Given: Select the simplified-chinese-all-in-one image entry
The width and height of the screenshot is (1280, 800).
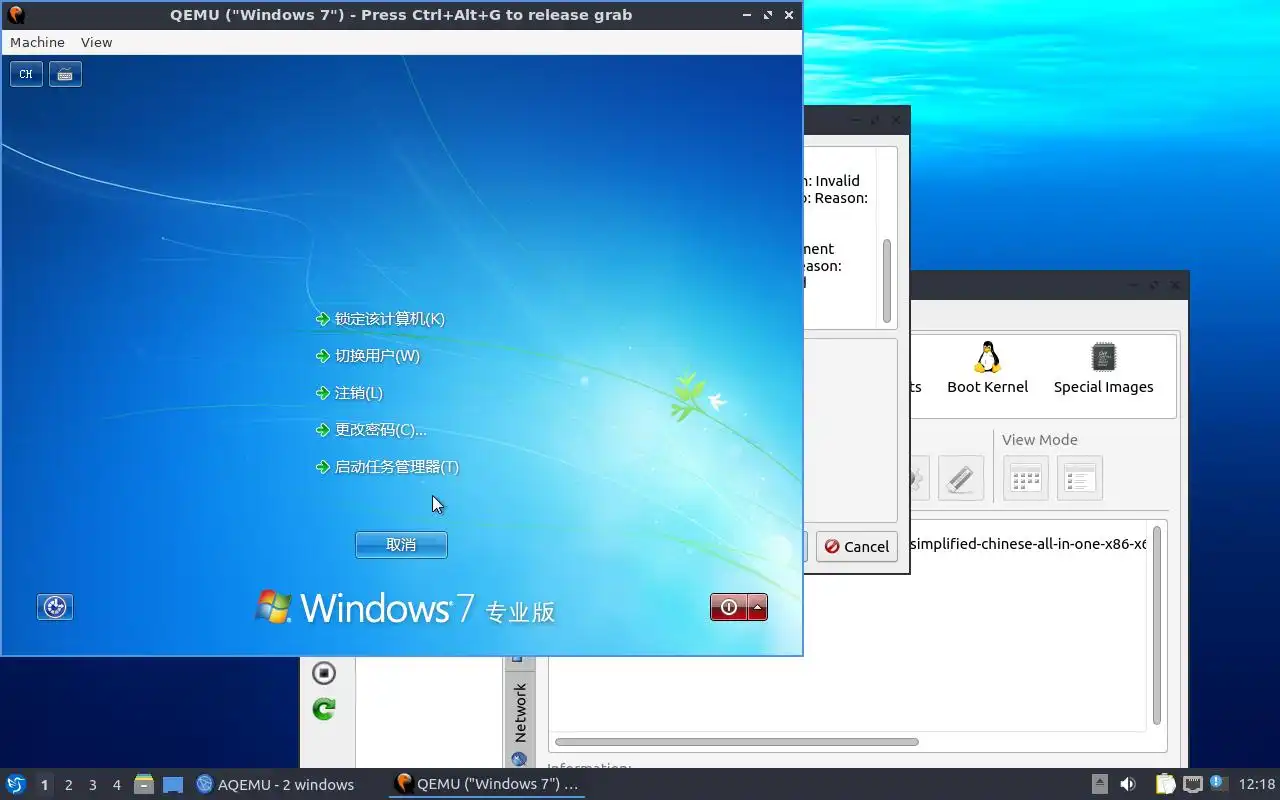Looking at the screenshot, I should [x=1030, y=544].
